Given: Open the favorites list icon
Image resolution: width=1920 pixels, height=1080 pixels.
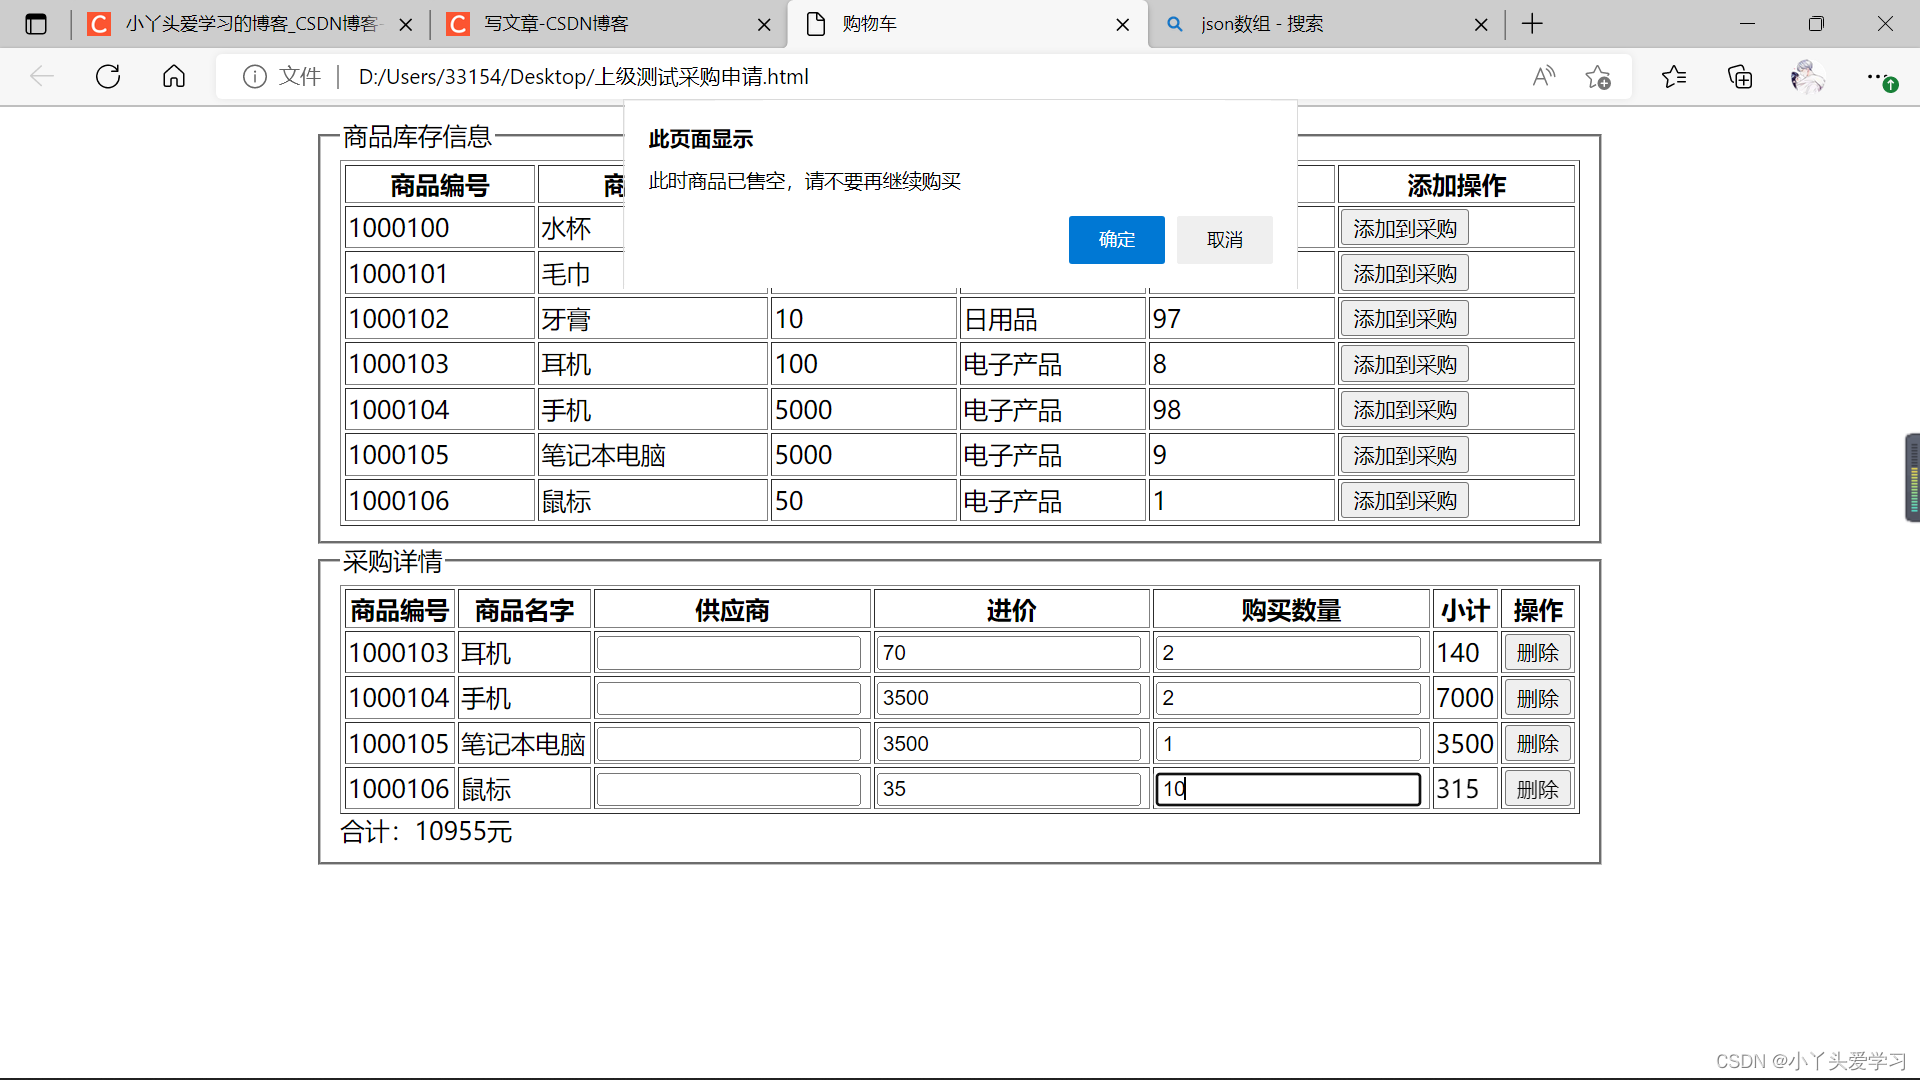Looking at the screenshot, I should (1674, 77).
